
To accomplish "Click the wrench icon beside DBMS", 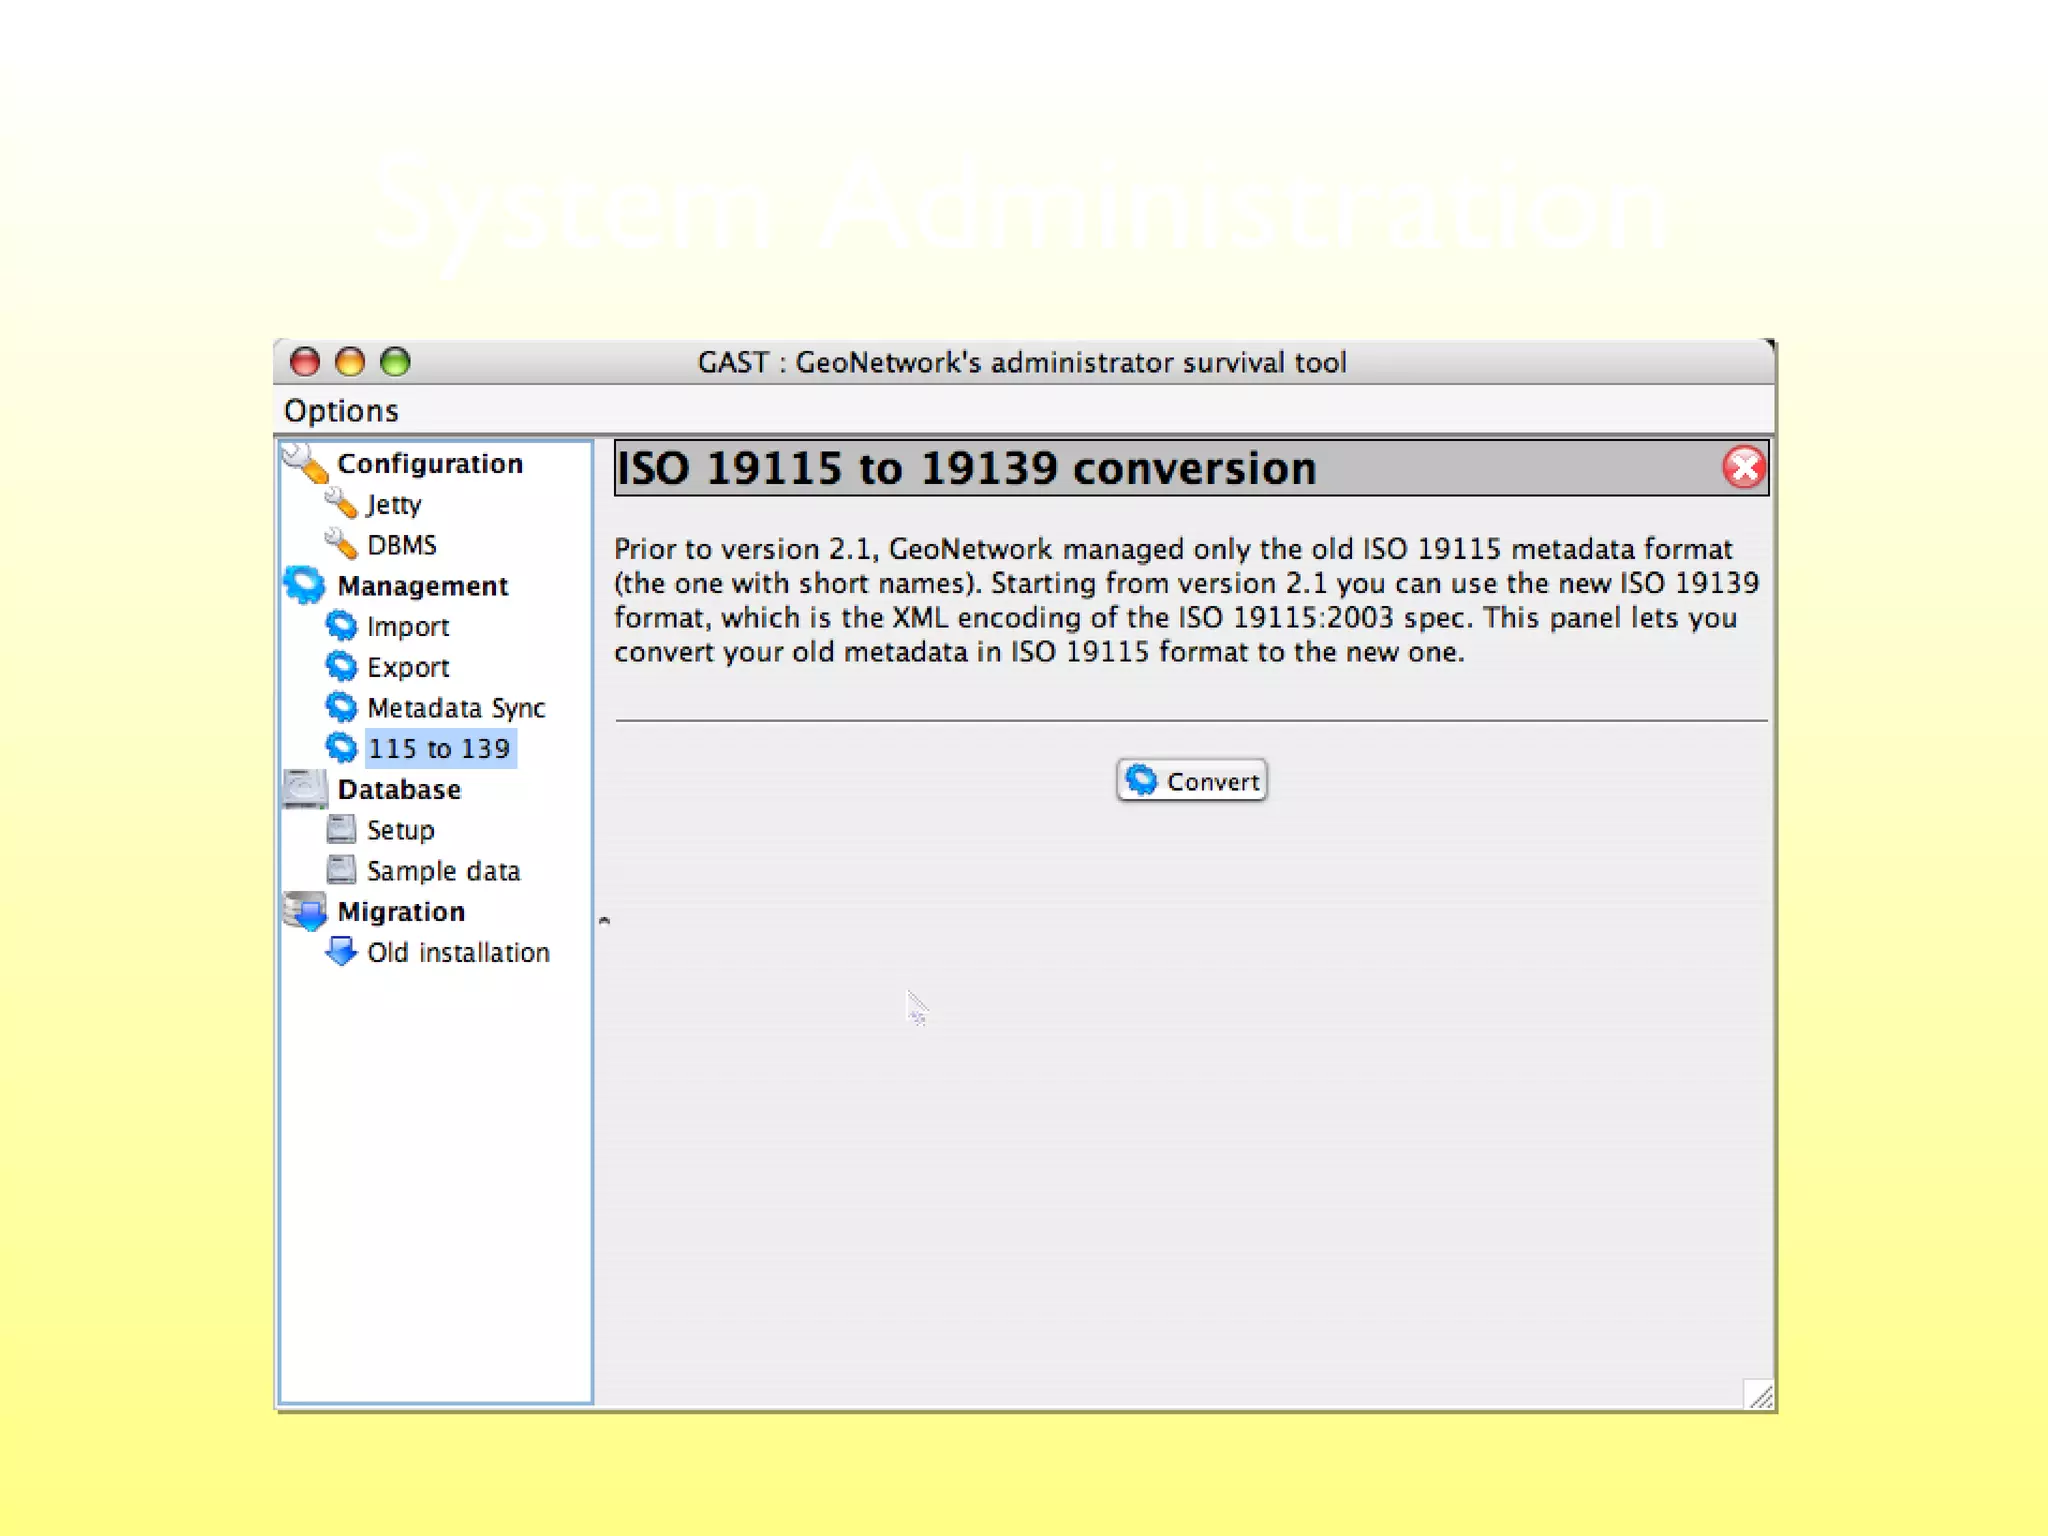I will 341,544.
